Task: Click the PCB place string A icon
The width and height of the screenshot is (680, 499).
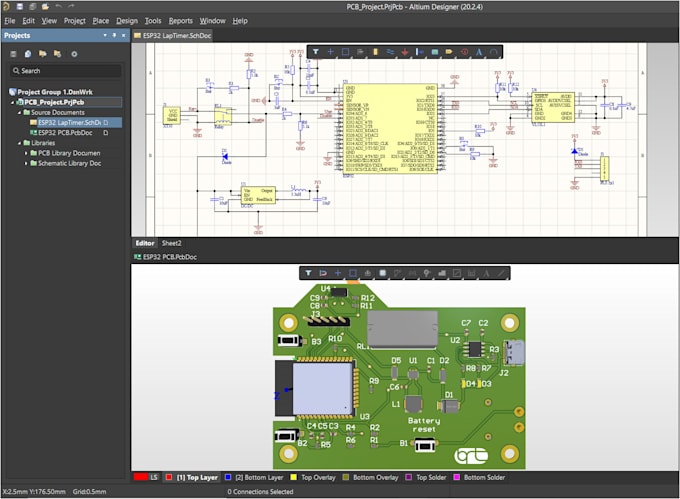Action: point(487,273)
